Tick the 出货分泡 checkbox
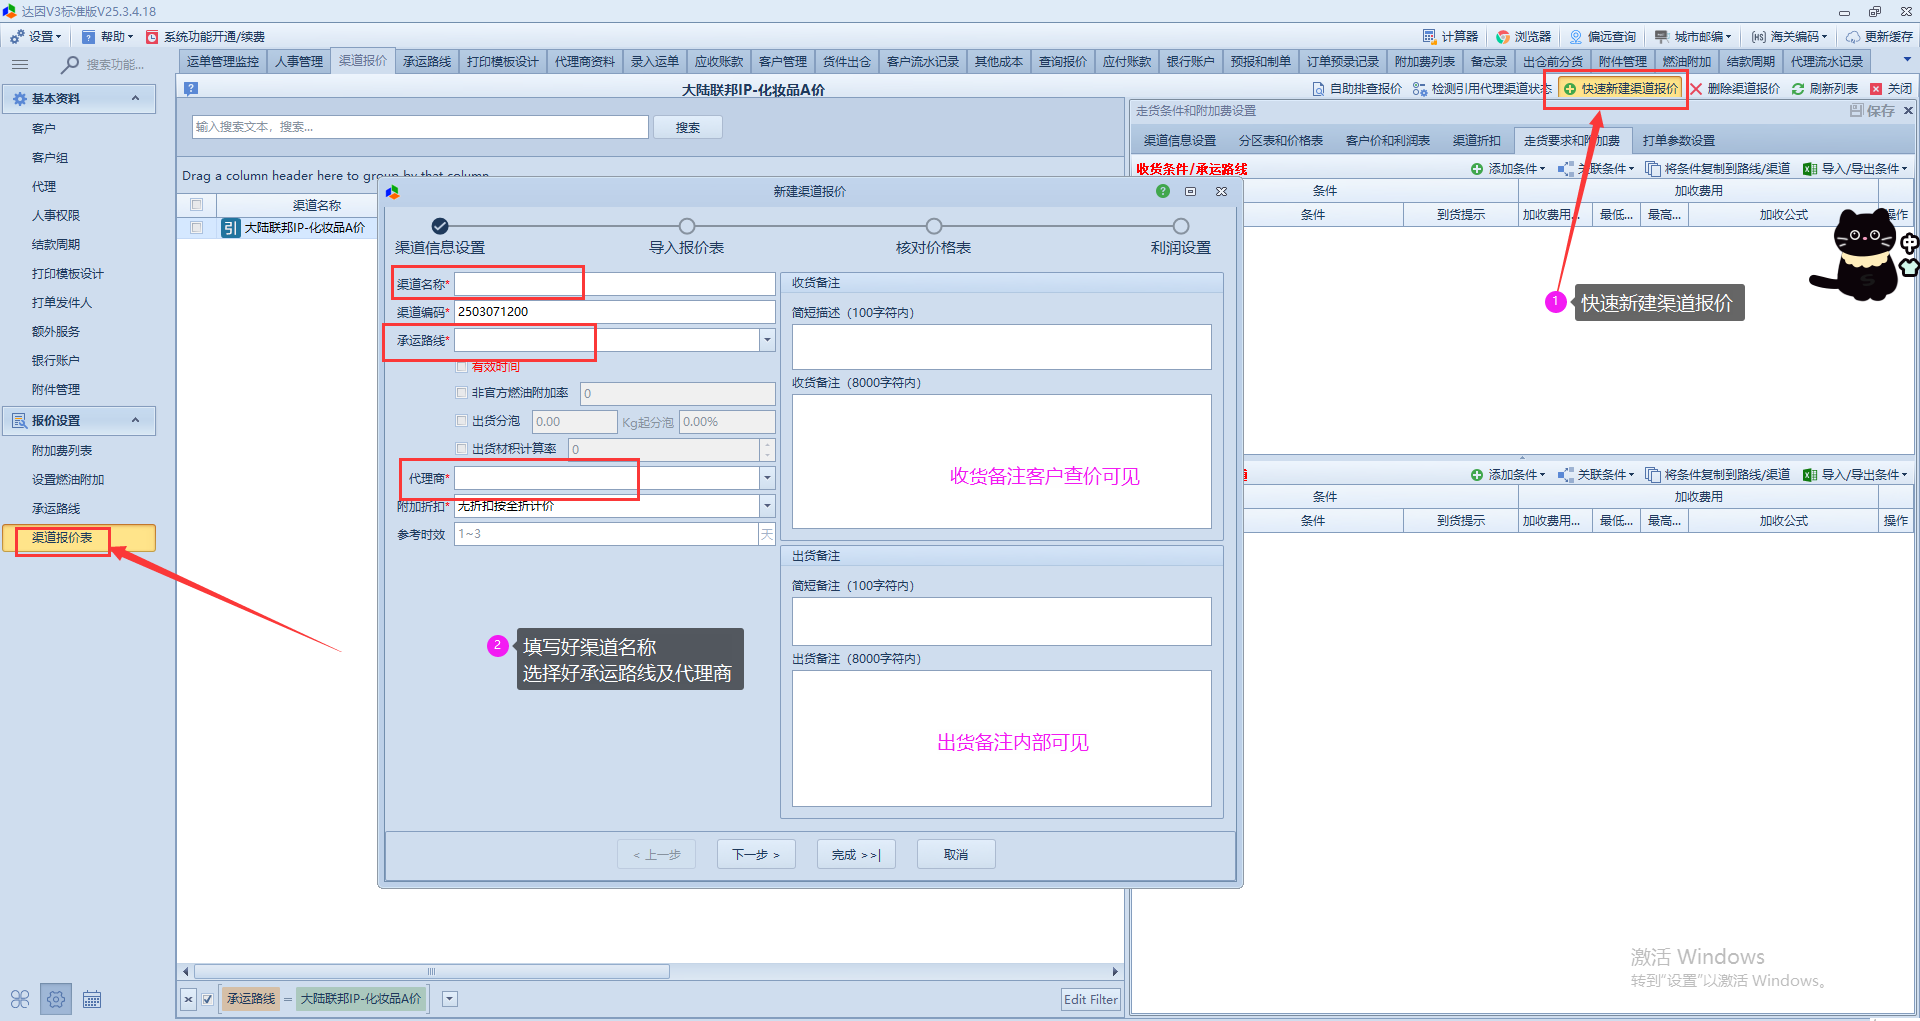 coord(462,421)
